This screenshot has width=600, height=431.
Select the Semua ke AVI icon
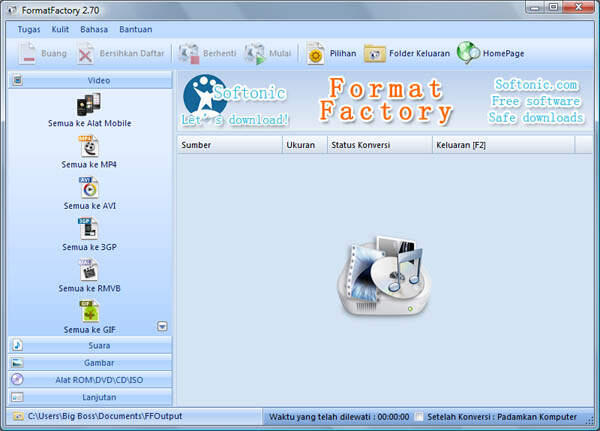[89, 188]
